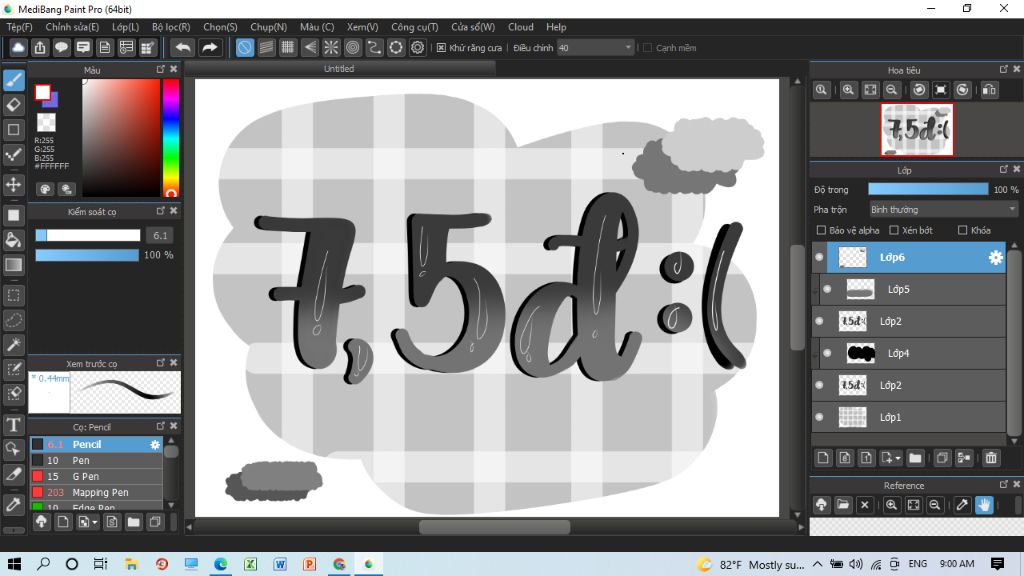Select the Eraser tool

pos(14,104)
